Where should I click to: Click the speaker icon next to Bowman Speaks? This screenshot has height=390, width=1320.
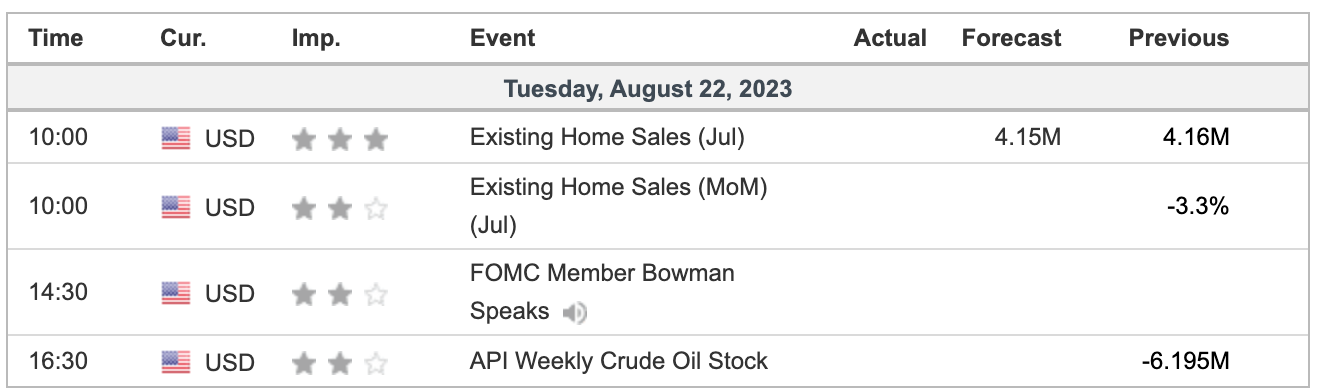point(574,313)
